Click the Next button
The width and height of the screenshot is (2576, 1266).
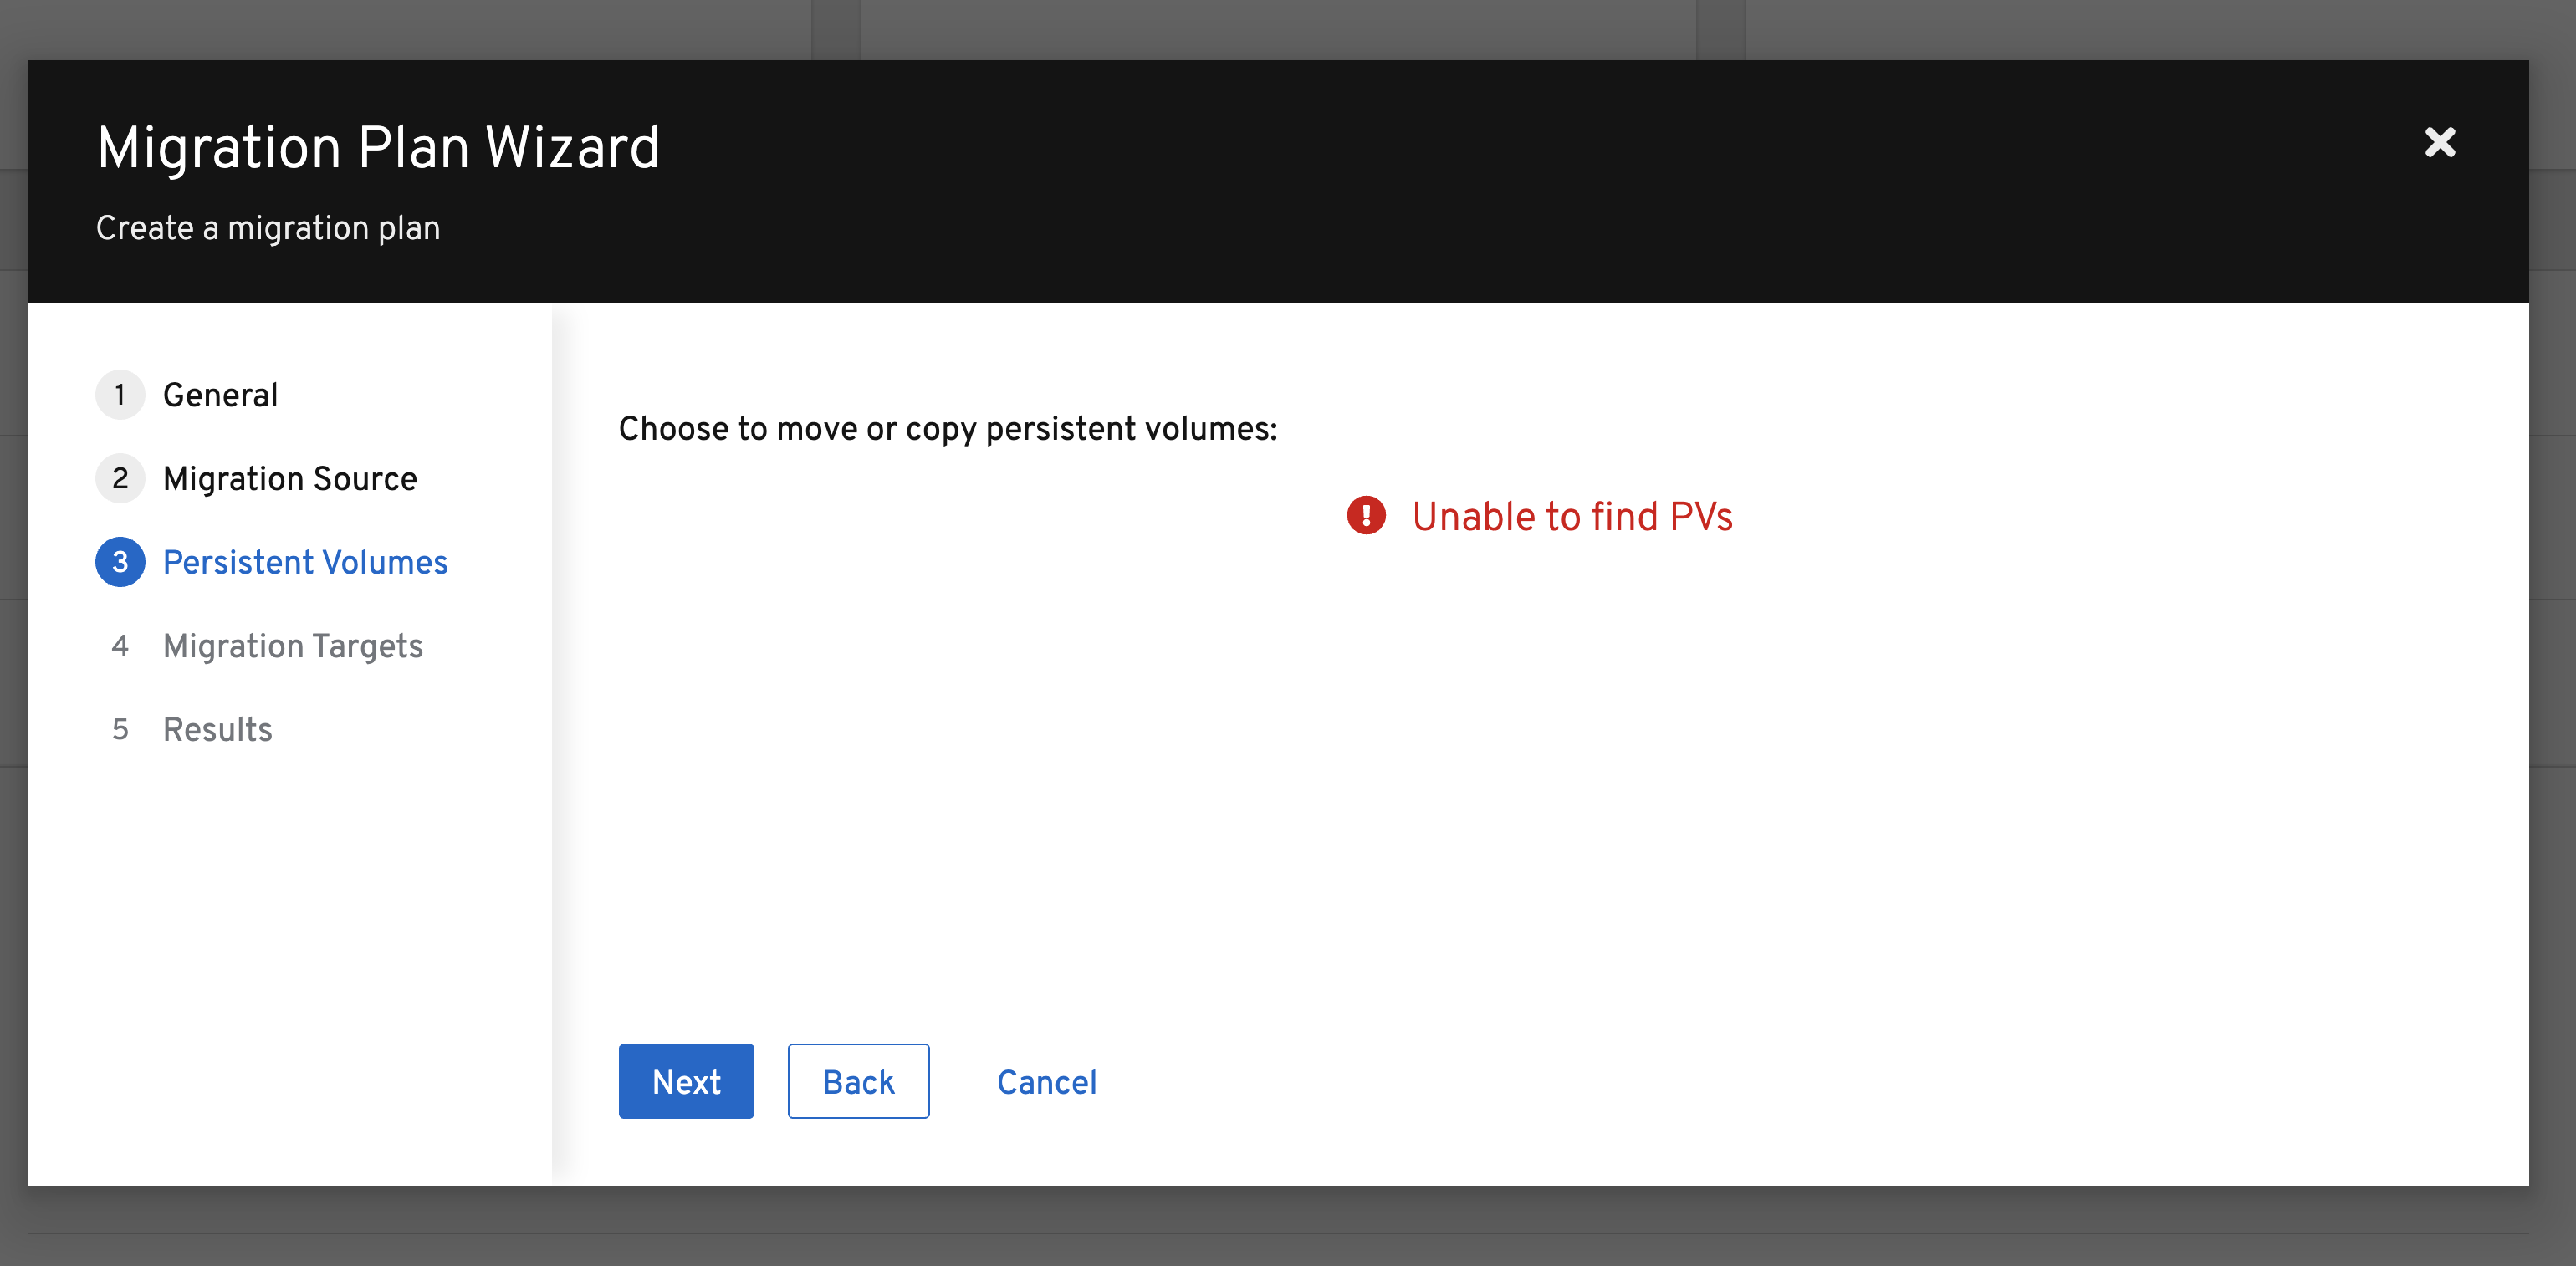click(686, 1081)
